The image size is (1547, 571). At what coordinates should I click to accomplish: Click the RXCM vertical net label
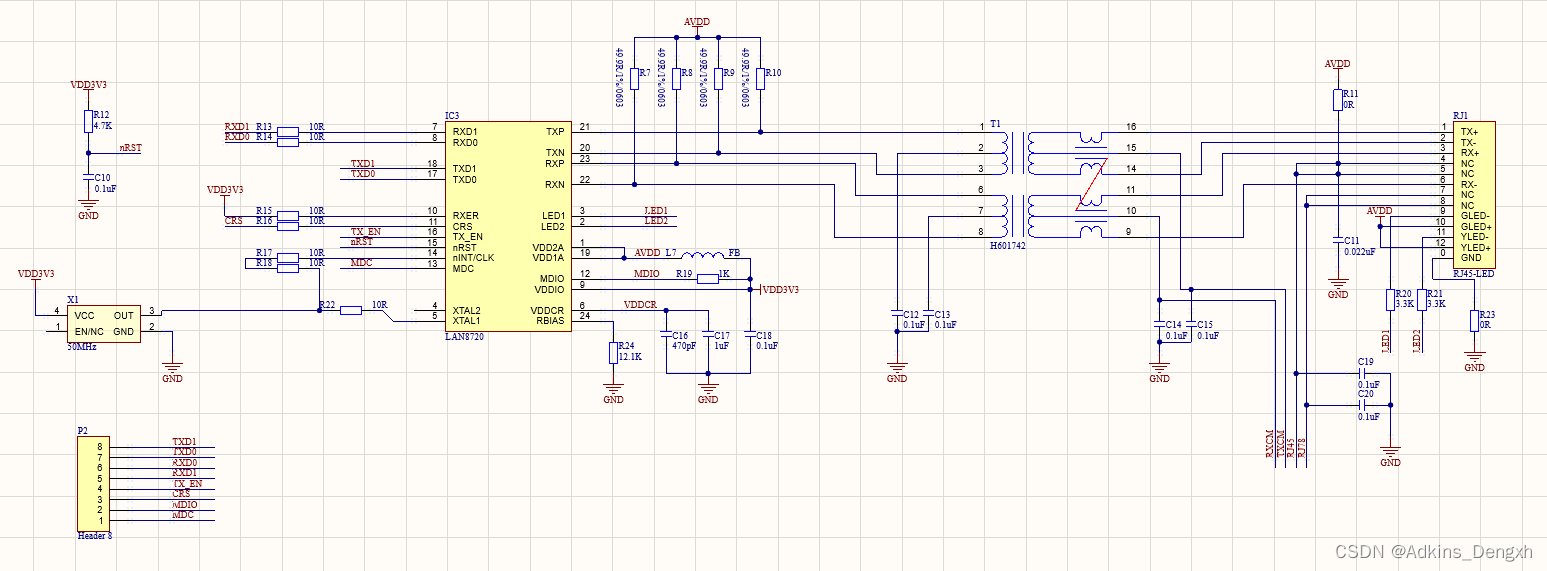click(1270, 445)
